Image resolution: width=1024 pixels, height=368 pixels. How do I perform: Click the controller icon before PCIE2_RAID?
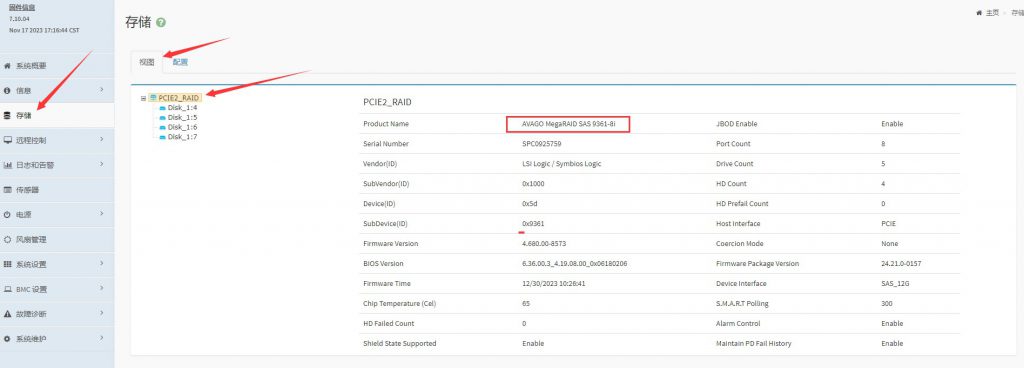153,98
